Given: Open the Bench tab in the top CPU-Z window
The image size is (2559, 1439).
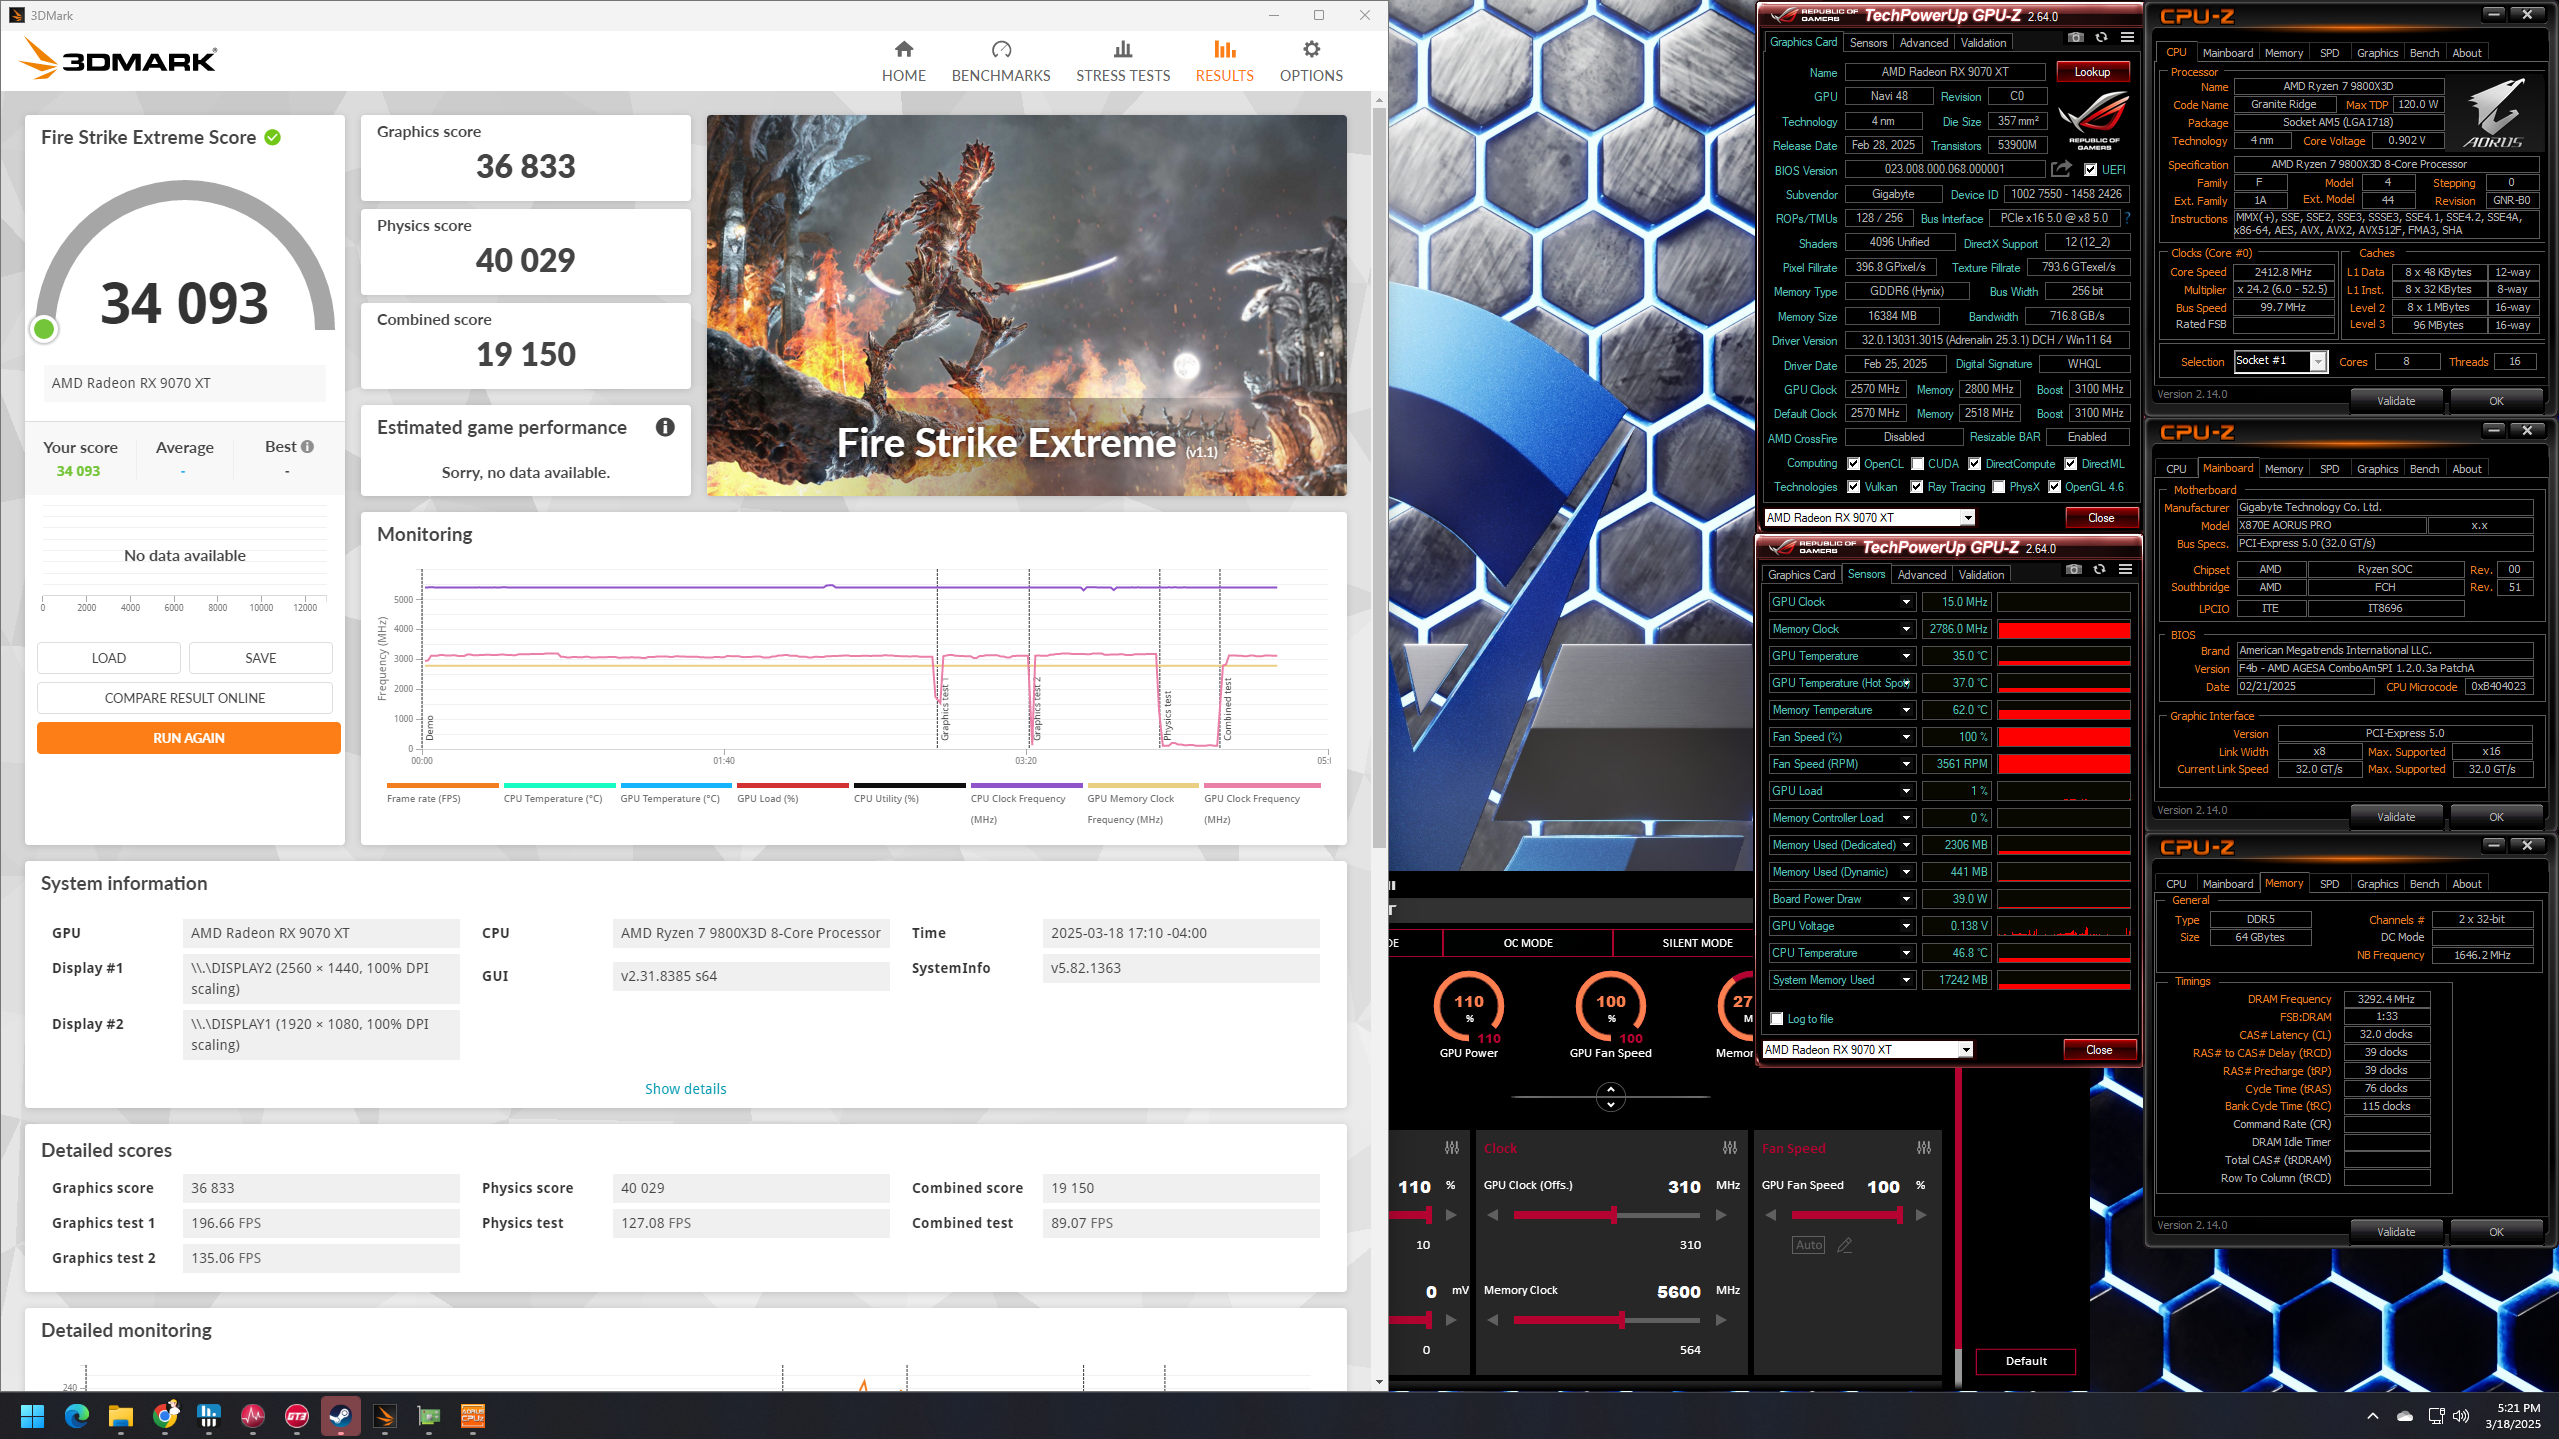Looking at the screenshot, I should pyautogui.click(x=2424, y=53).
